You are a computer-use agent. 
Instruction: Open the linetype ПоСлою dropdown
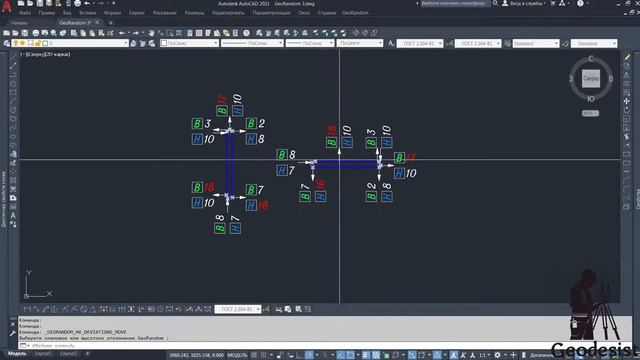tap(252, 43)
